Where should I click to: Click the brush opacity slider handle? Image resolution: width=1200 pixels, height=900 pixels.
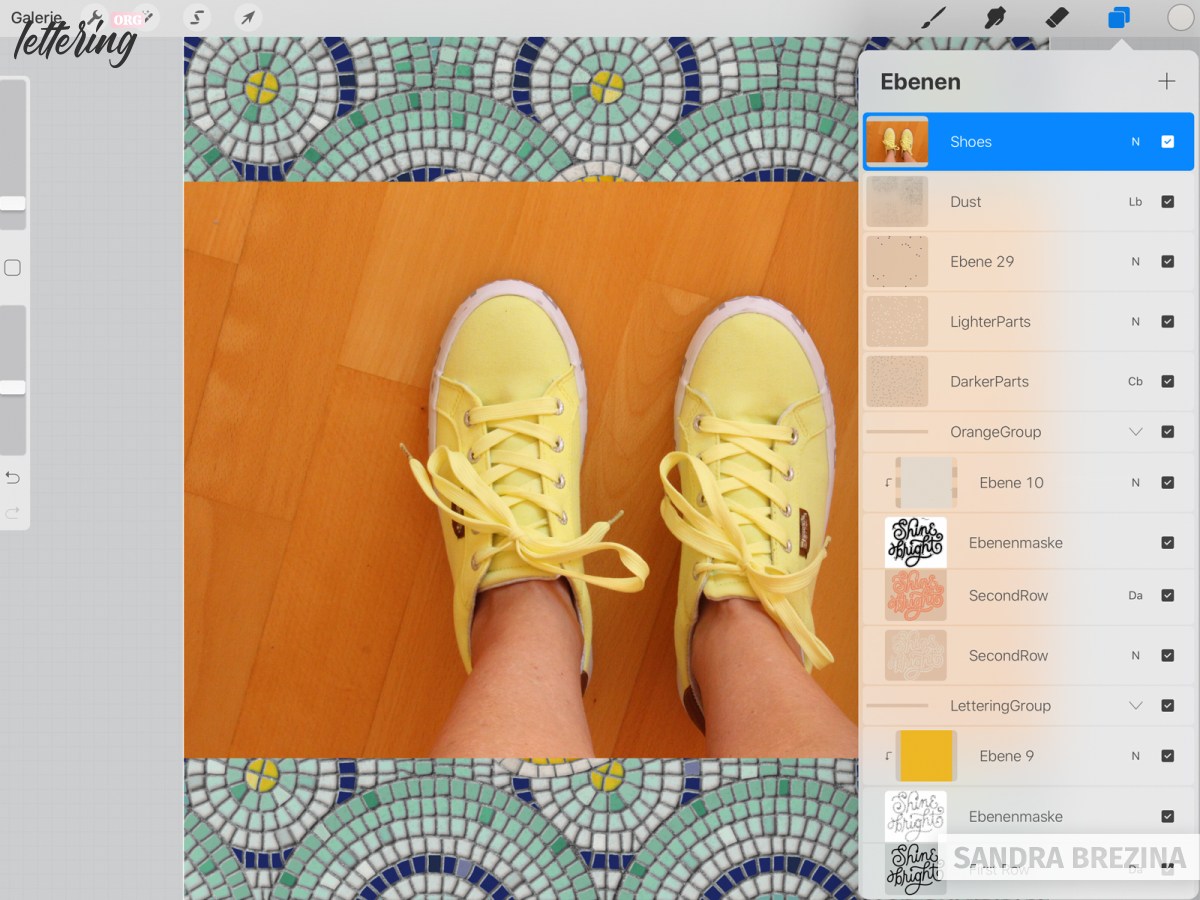pos(12,387)
